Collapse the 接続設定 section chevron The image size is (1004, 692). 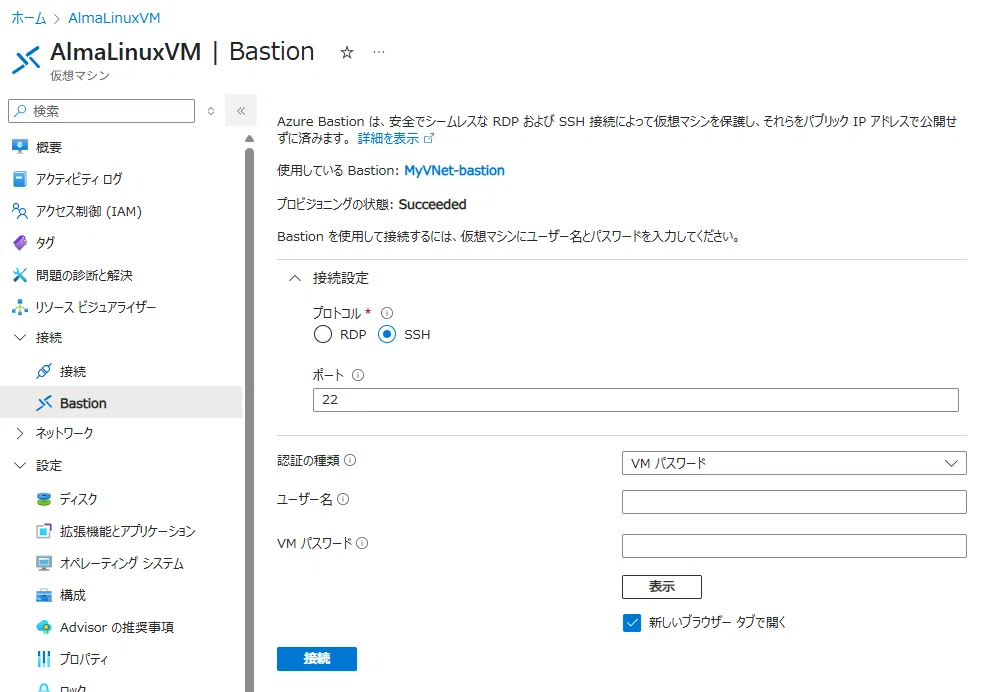click(x=295, y=278)
